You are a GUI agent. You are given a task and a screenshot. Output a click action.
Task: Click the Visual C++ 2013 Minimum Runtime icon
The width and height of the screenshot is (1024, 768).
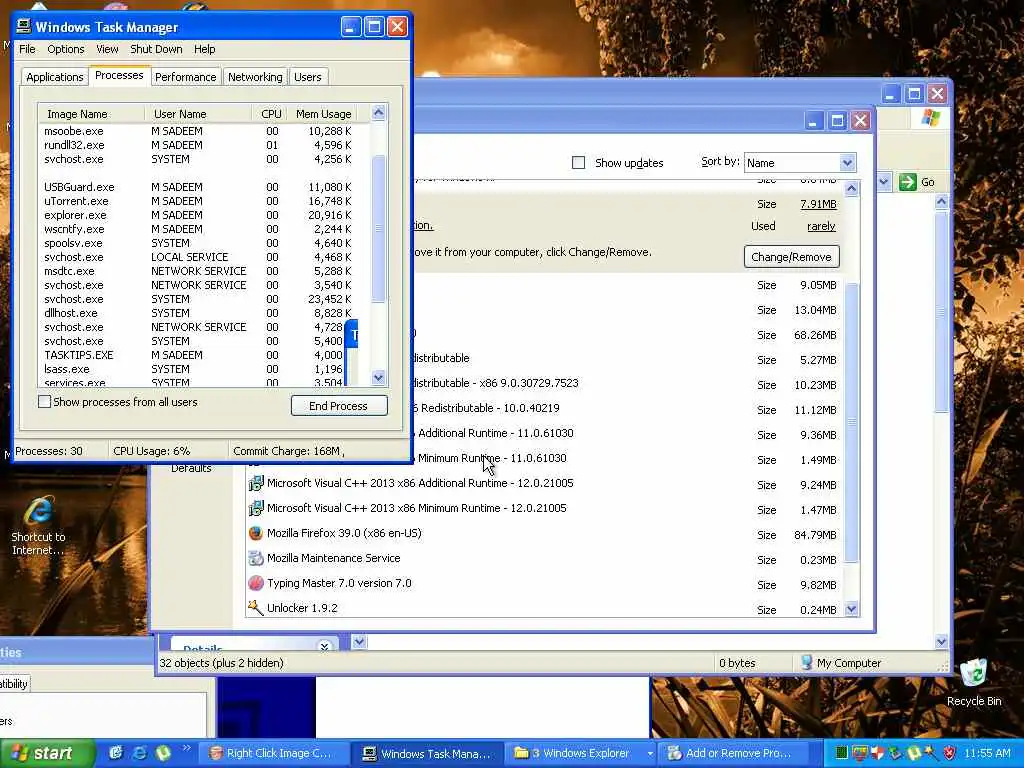click(256, 508)
